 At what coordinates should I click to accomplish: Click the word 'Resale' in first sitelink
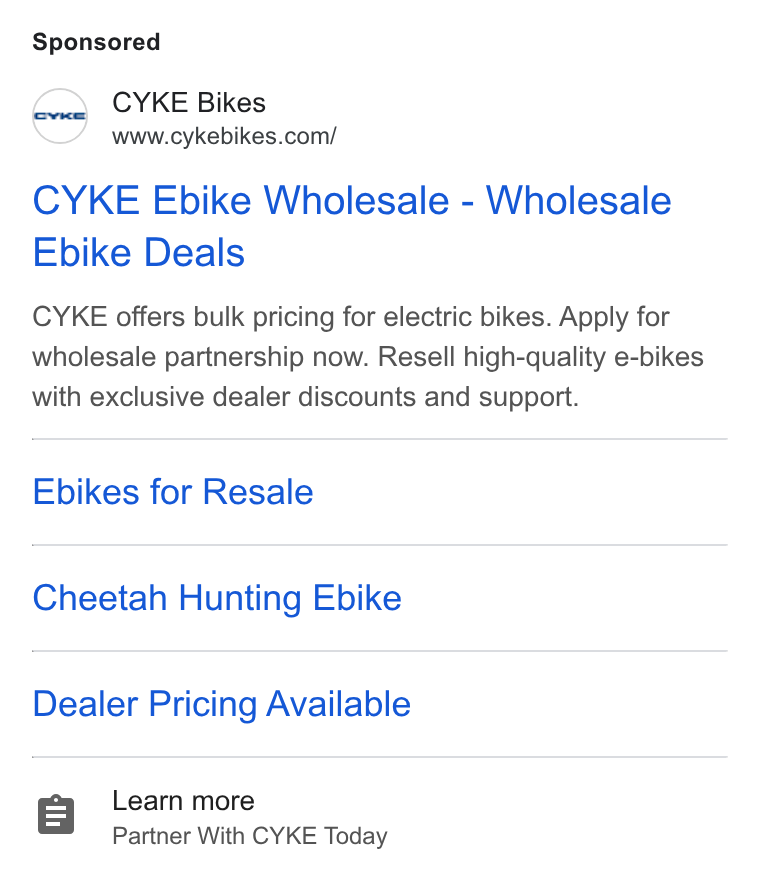pos(258,492)
